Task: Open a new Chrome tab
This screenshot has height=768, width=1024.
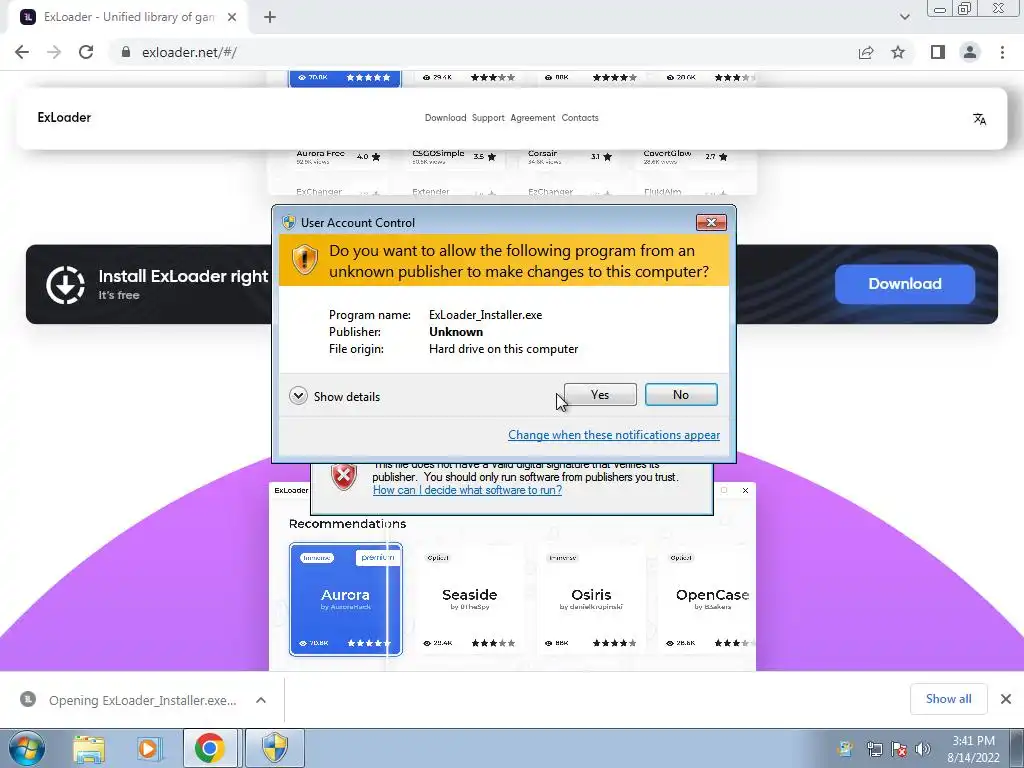Action: click(270, 18)
